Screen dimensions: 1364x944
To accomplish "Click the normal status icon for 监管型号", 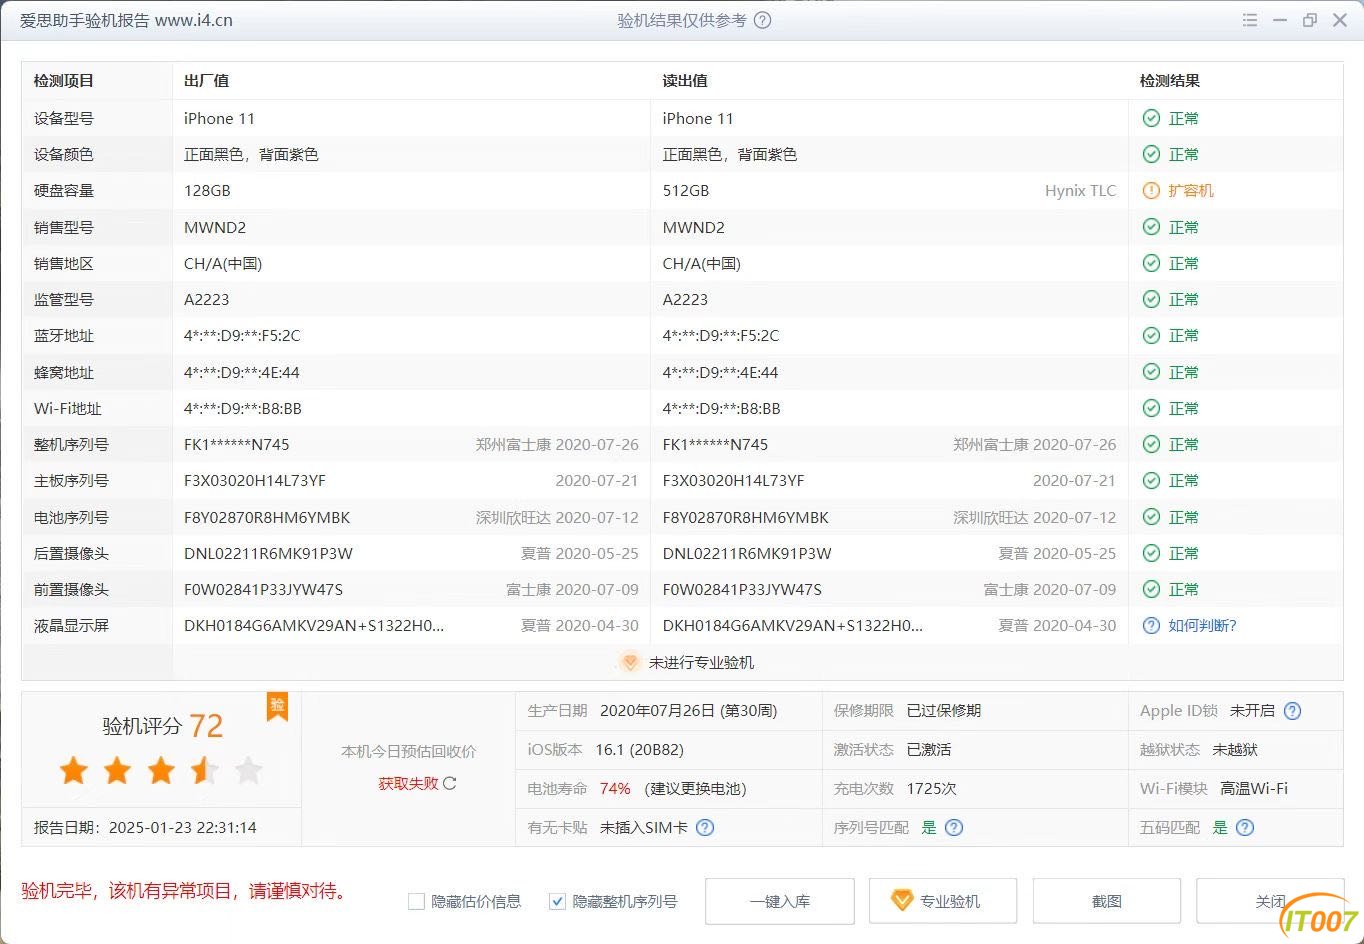I will [x=1151, y=299].
